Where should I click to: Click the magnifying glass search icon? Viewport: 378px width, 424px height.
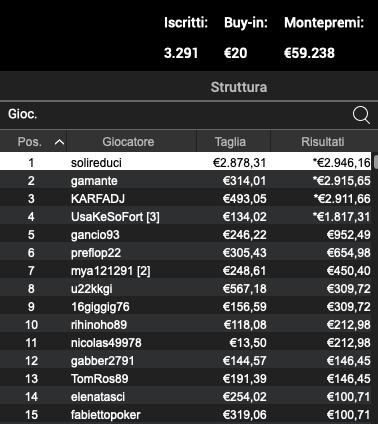[361, 115]
